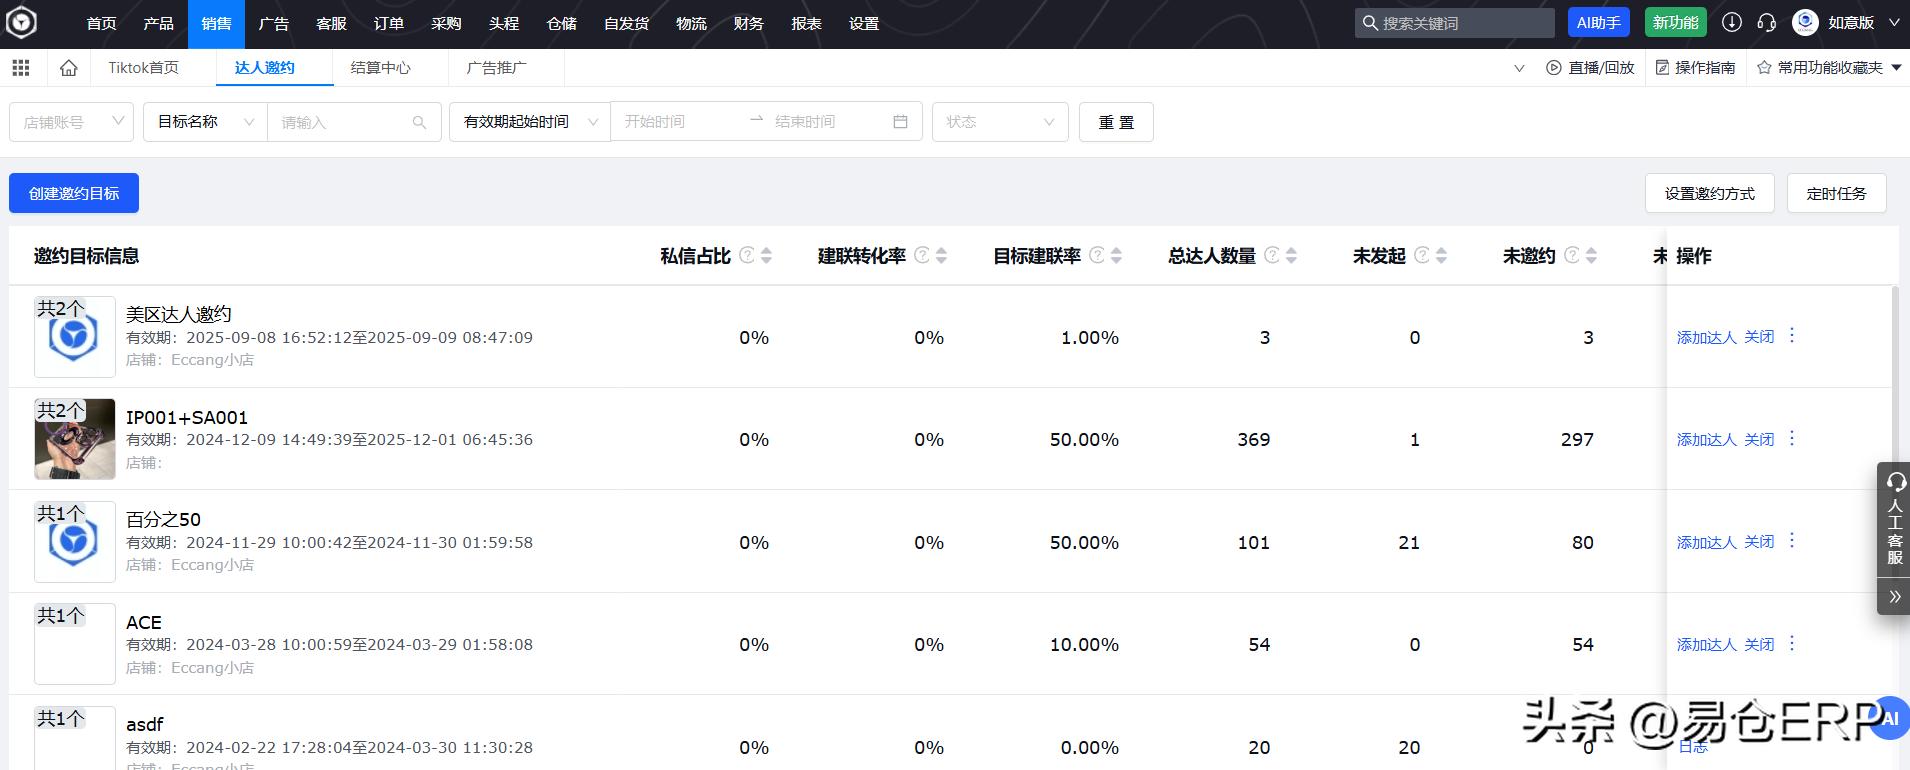Click the user avatar icon
Image resolution: width=1910 pixels, height=770 pixels.
tap(1805, 23)
